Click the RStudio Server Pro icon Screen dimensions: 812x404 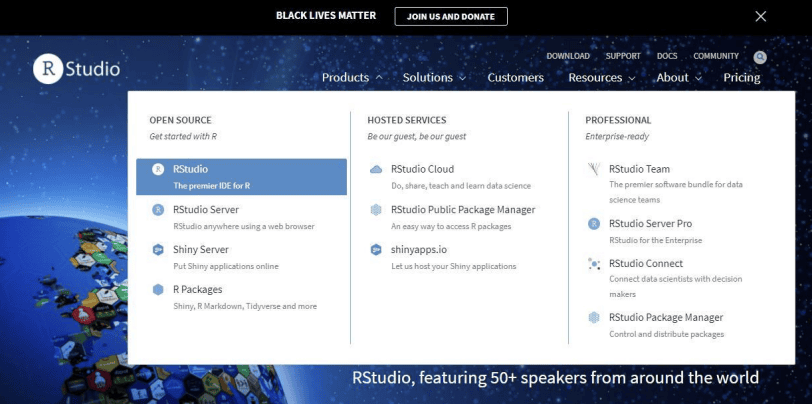coord(594,224)
